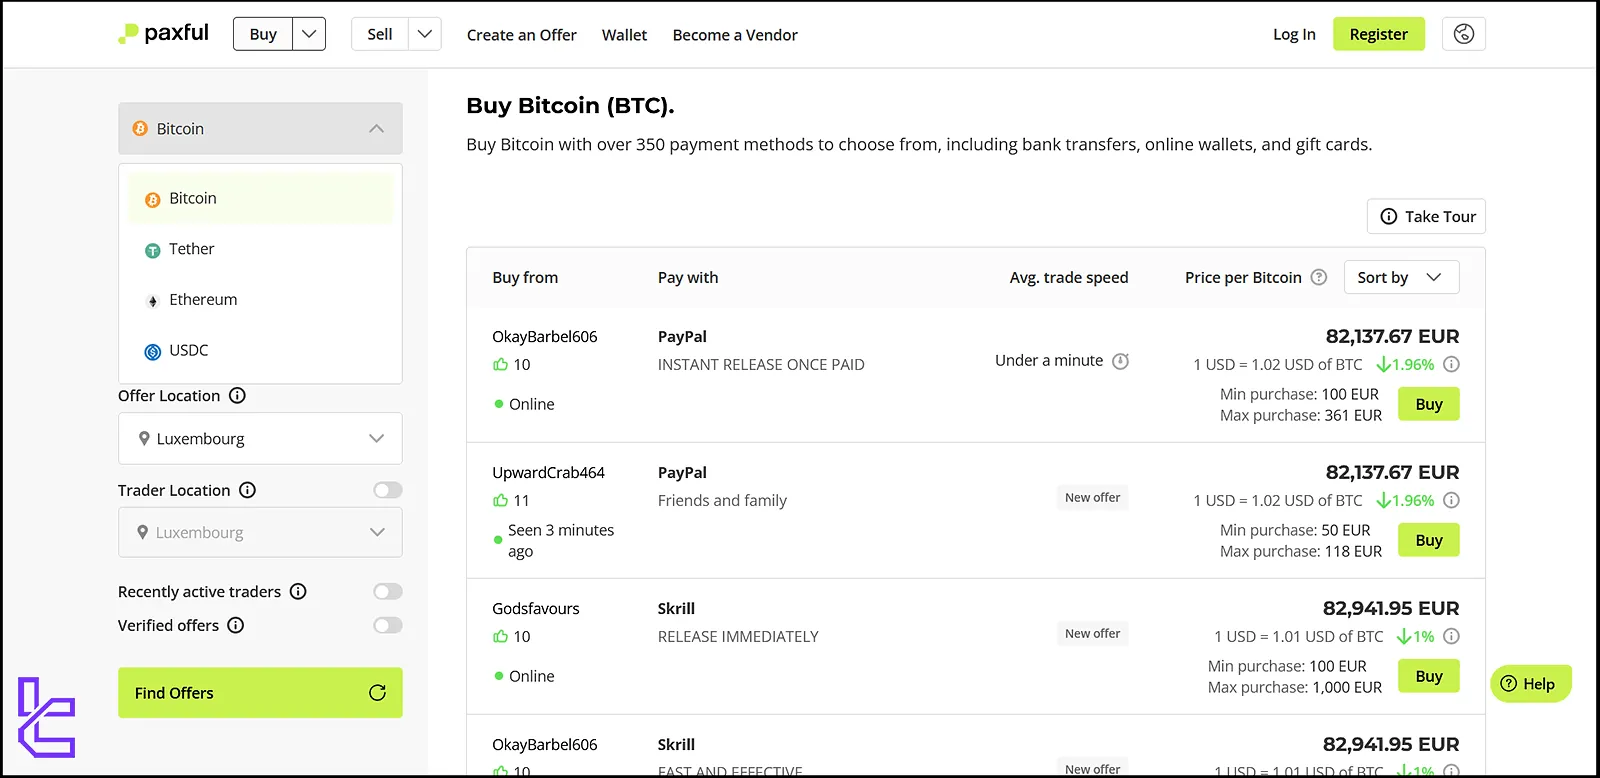Open the Buy dropdown arrow
The height and width of the screenshot is (778, 1600).
point(309,34)
